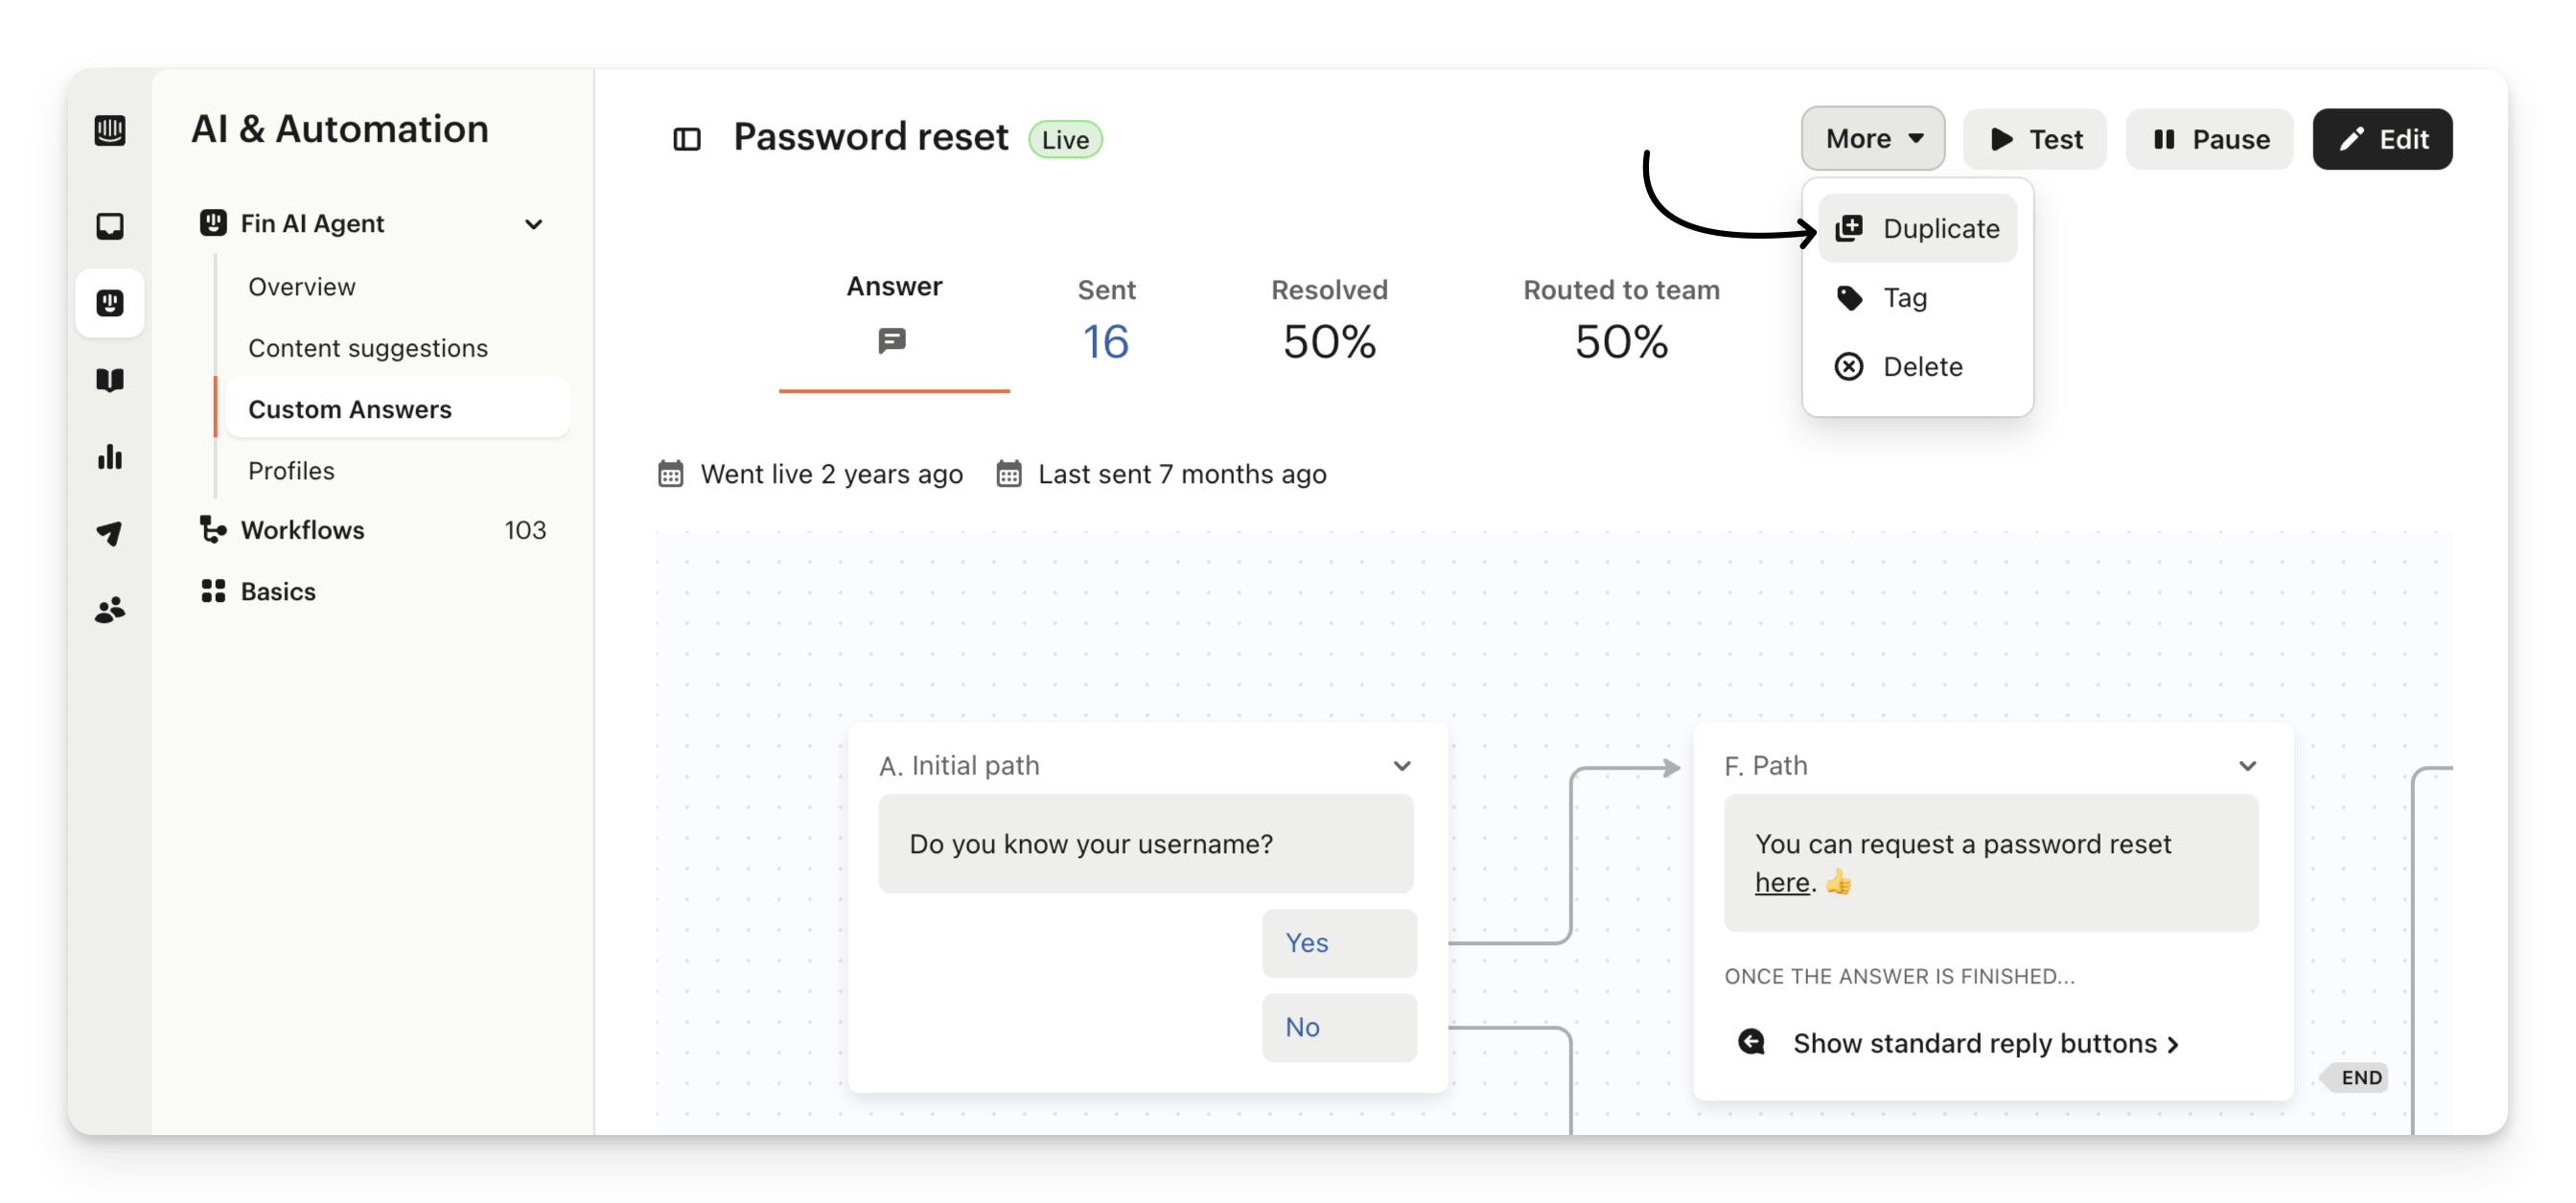Screen dimensions: 2576x1203
Task: Switch to the Answer tab
Action: pyautogui.click(x=894, y=312)
